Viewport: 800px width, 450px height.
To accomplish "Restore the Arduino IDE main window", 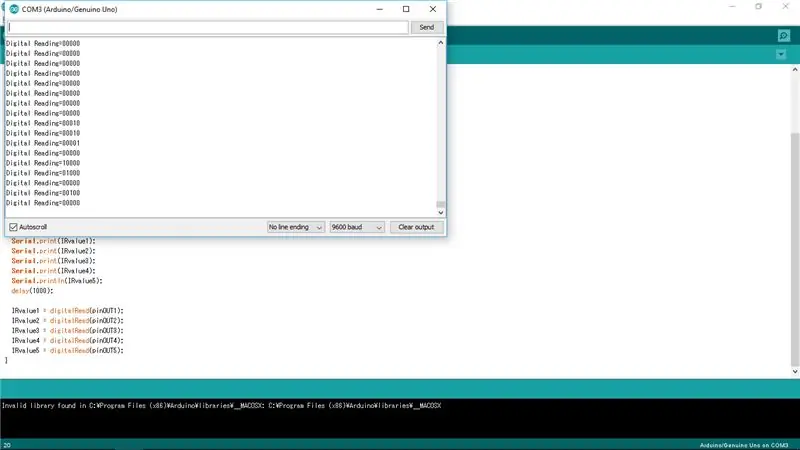I will (759, 6).
